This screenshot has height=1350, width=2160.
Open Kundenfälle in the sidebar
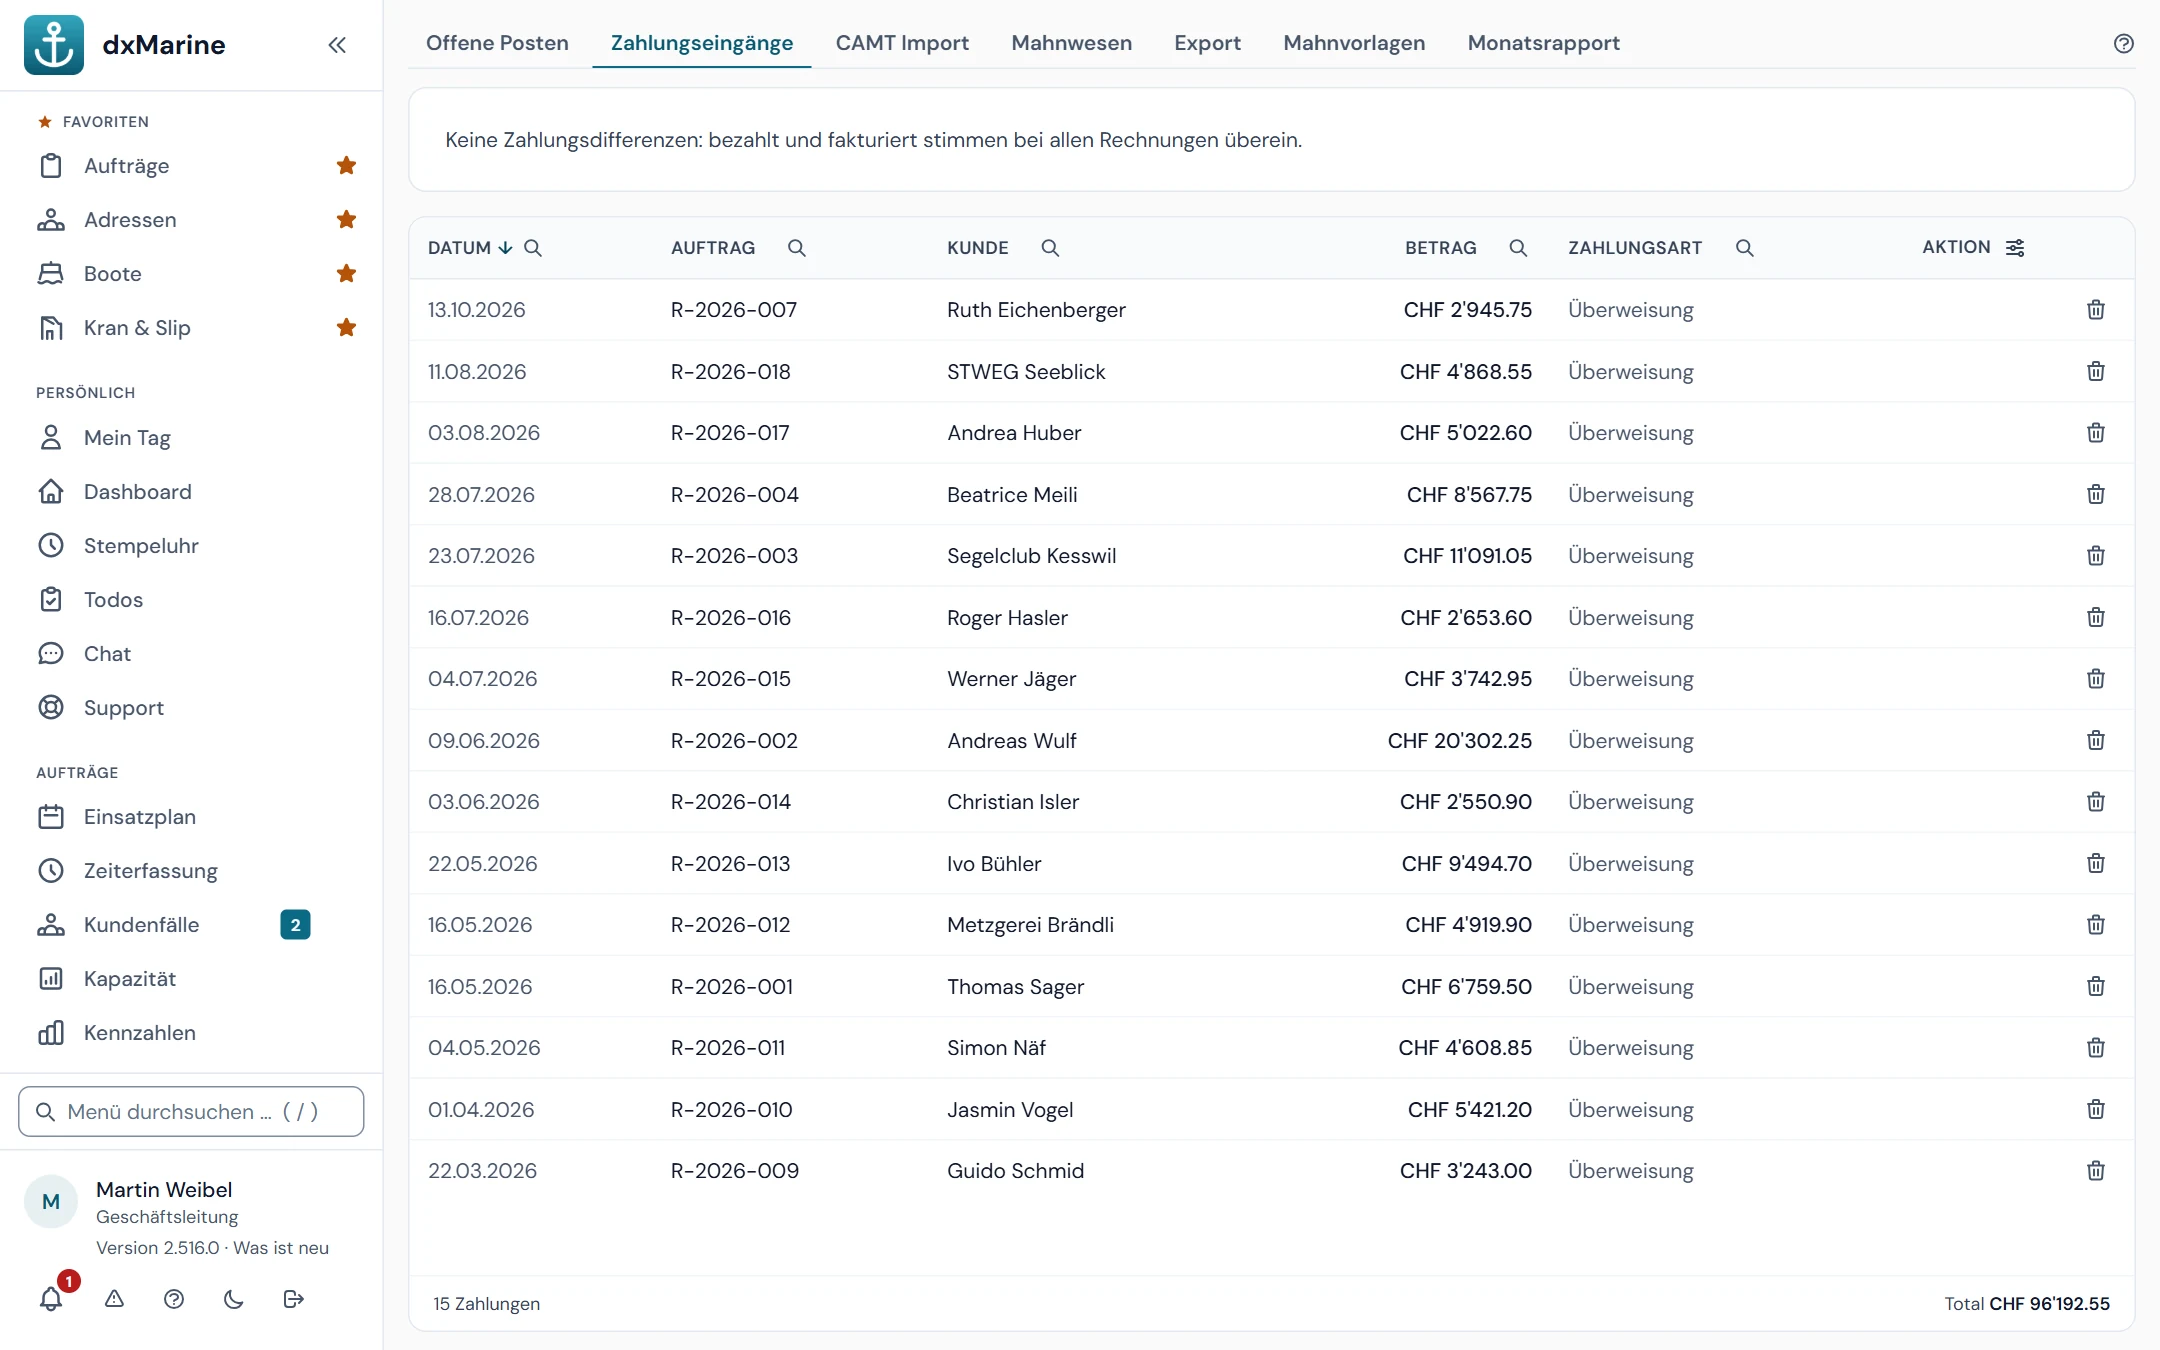pos(190,925)
